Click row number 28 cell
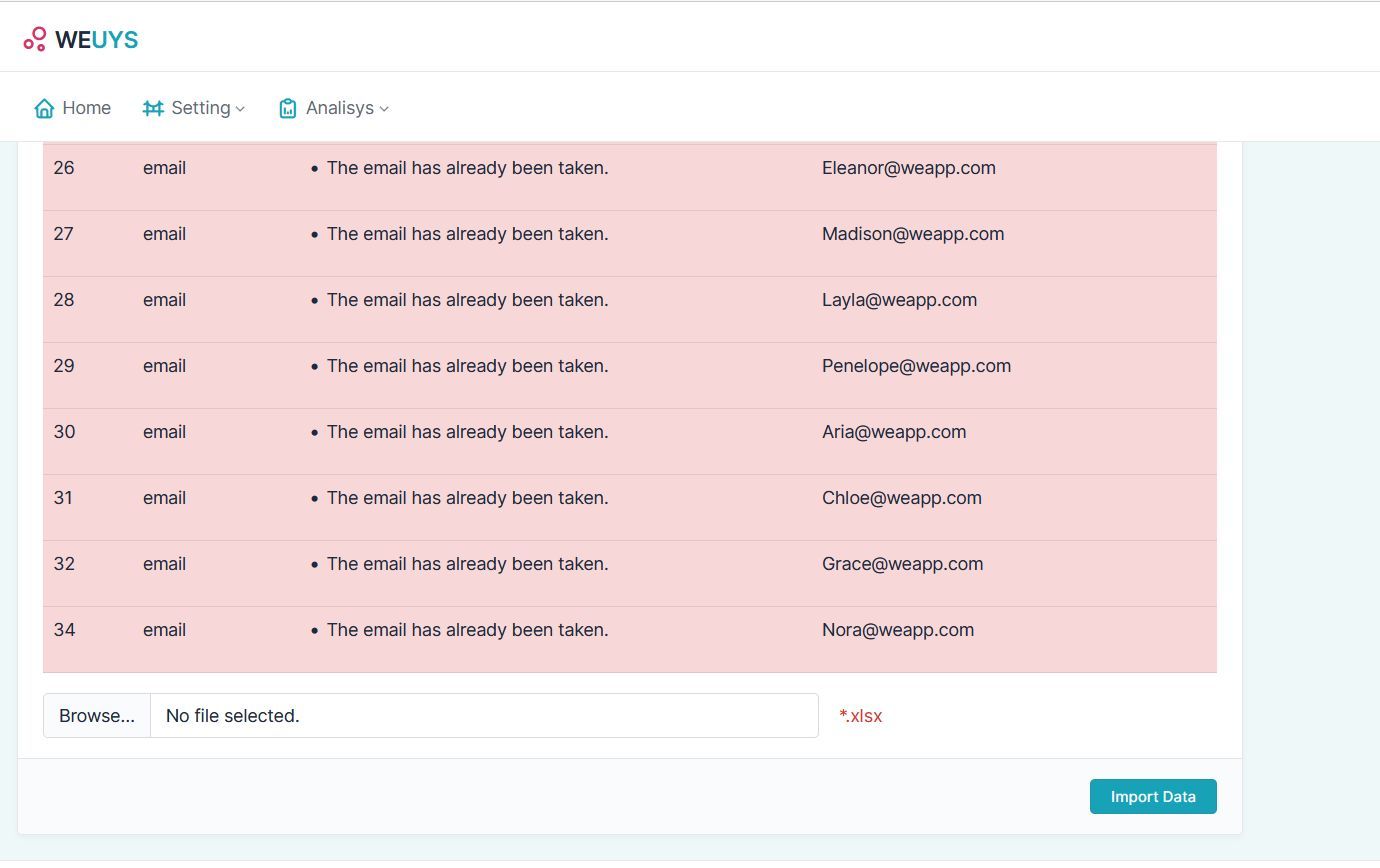Viewport: 1380px width, 868px height. pyautogui.click(x=64, y=300)
